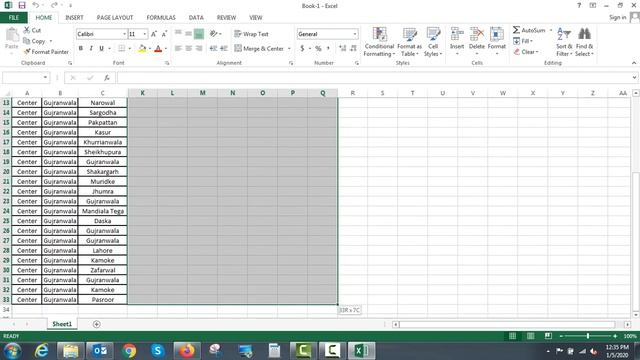
Task: Select column header R
Action: 353,93
